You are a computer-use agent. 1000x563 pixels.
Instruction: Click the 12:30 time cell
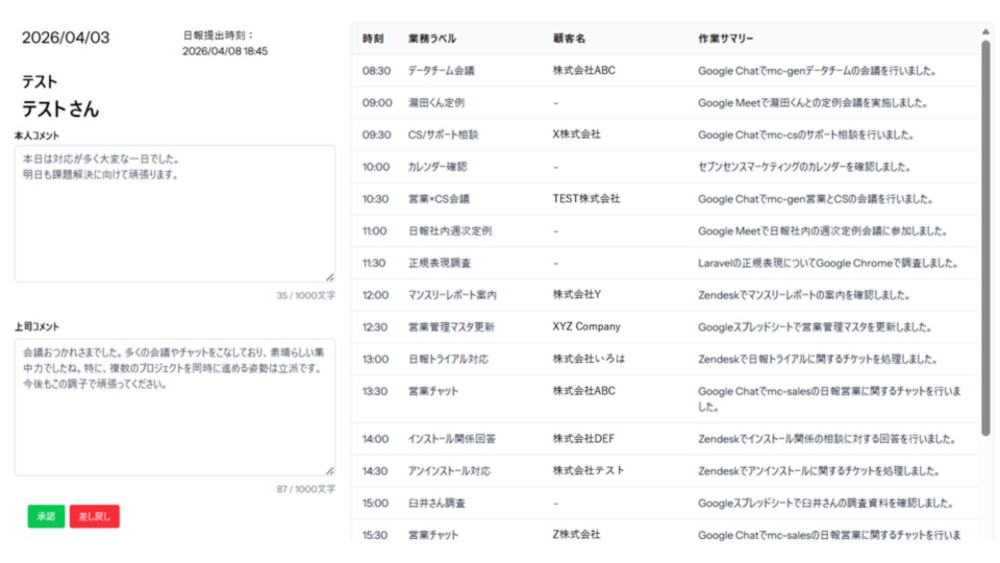pos(375,327)
